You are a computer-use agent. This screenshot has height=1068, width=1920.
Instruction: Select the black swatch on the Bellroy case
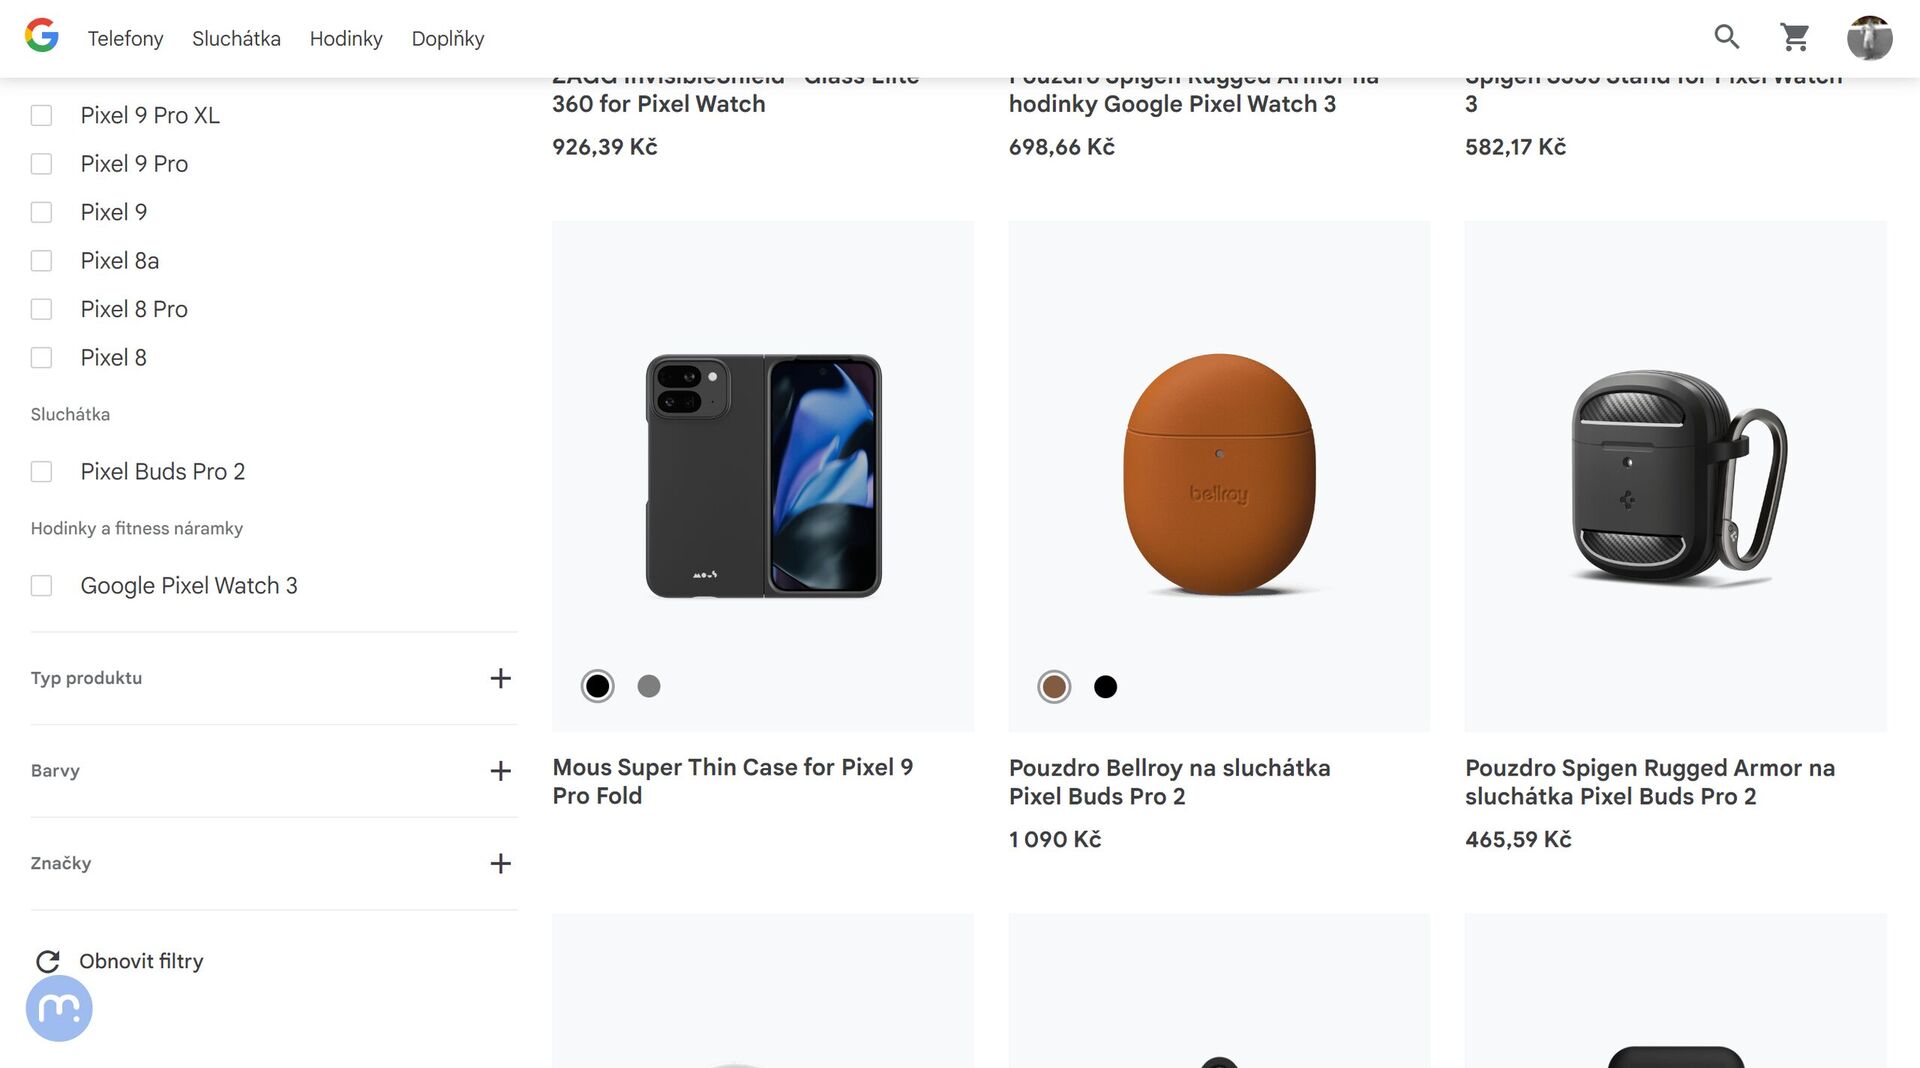coord(1105,687)
